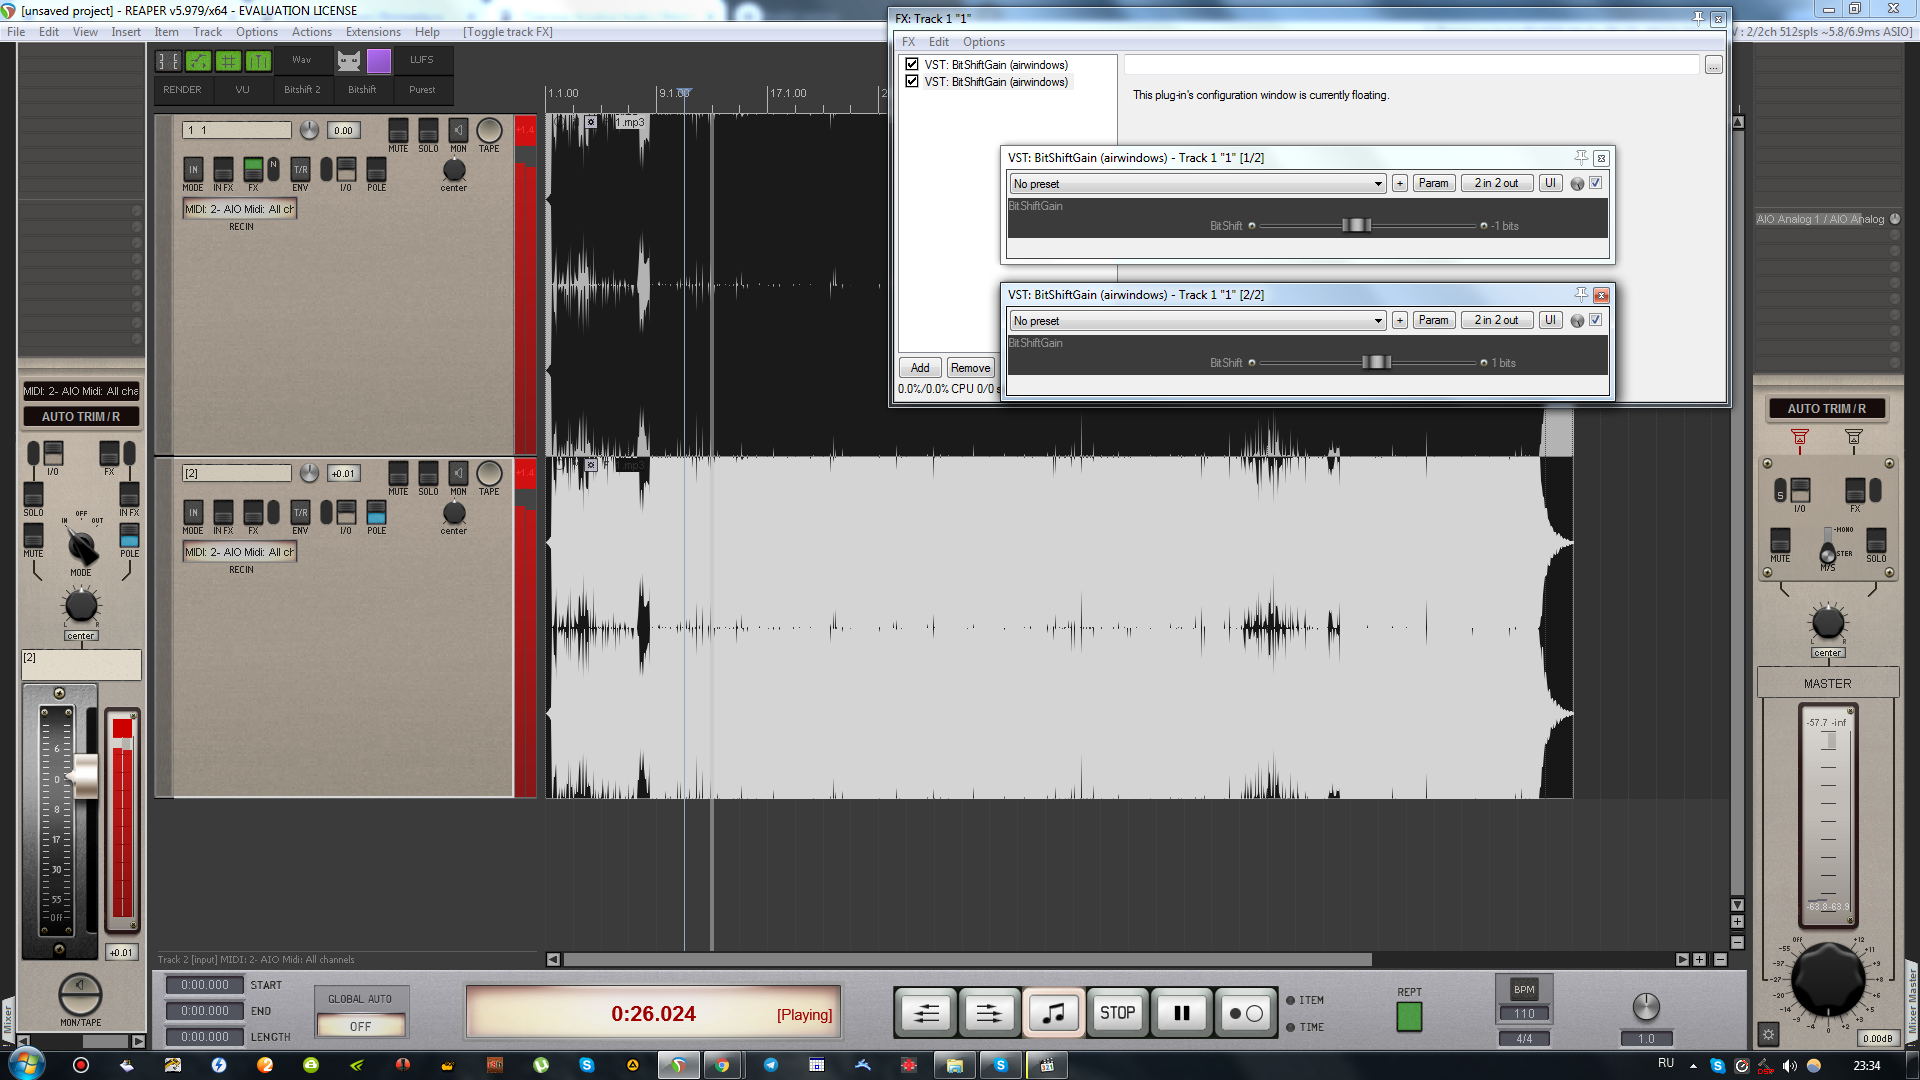Viewport: 1920px width, 1080px height.
Task: Open 2 in 2 out routing for [1/2] plugin
Action: tap(1496, 184)
